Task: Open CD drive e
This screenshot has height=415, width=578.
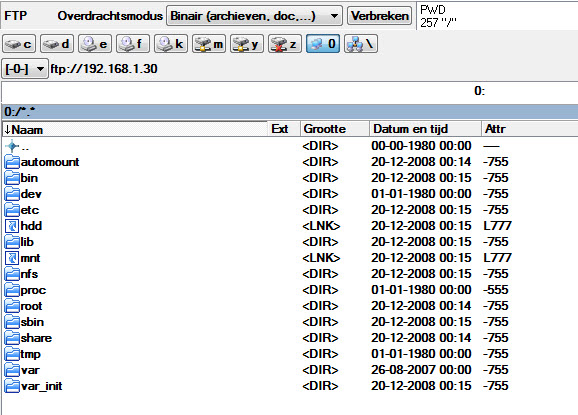Action: pos(95,44)
